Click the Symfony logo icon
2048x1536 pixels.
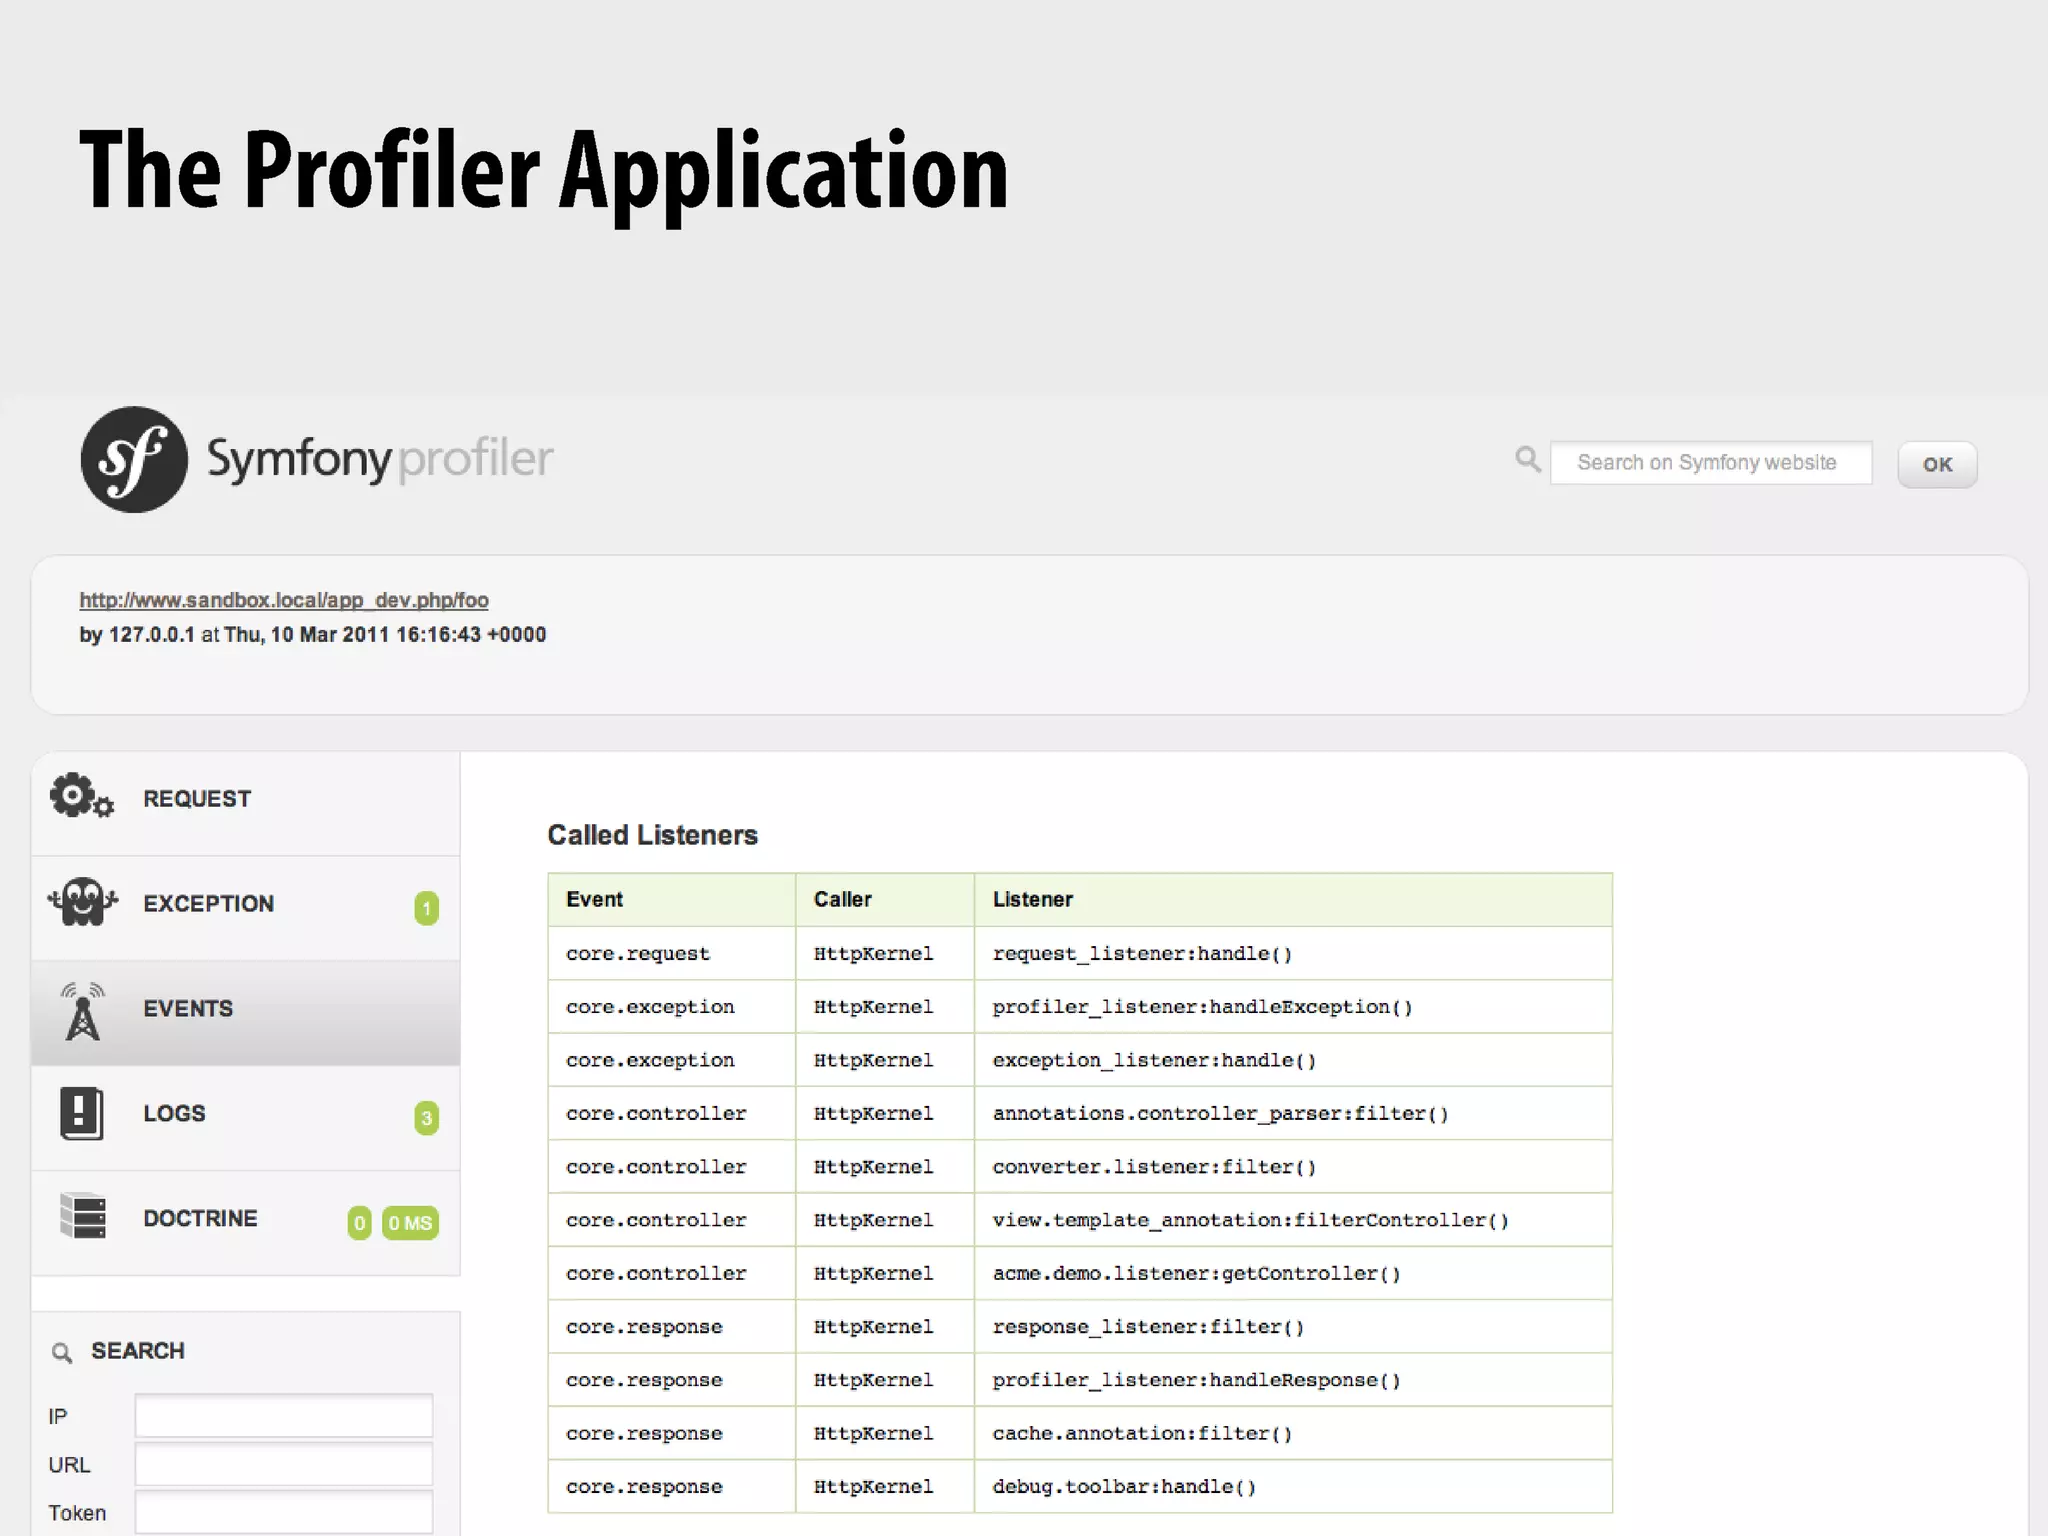click(x=134, y=460)
